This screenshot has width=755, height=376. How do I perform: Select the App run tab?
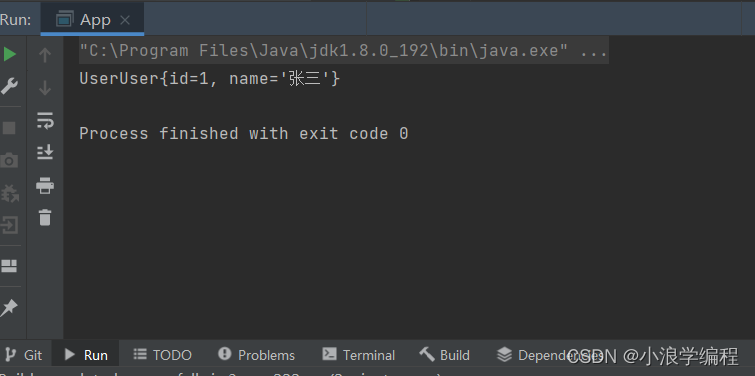pyautogui.click(x=92, y=20)
